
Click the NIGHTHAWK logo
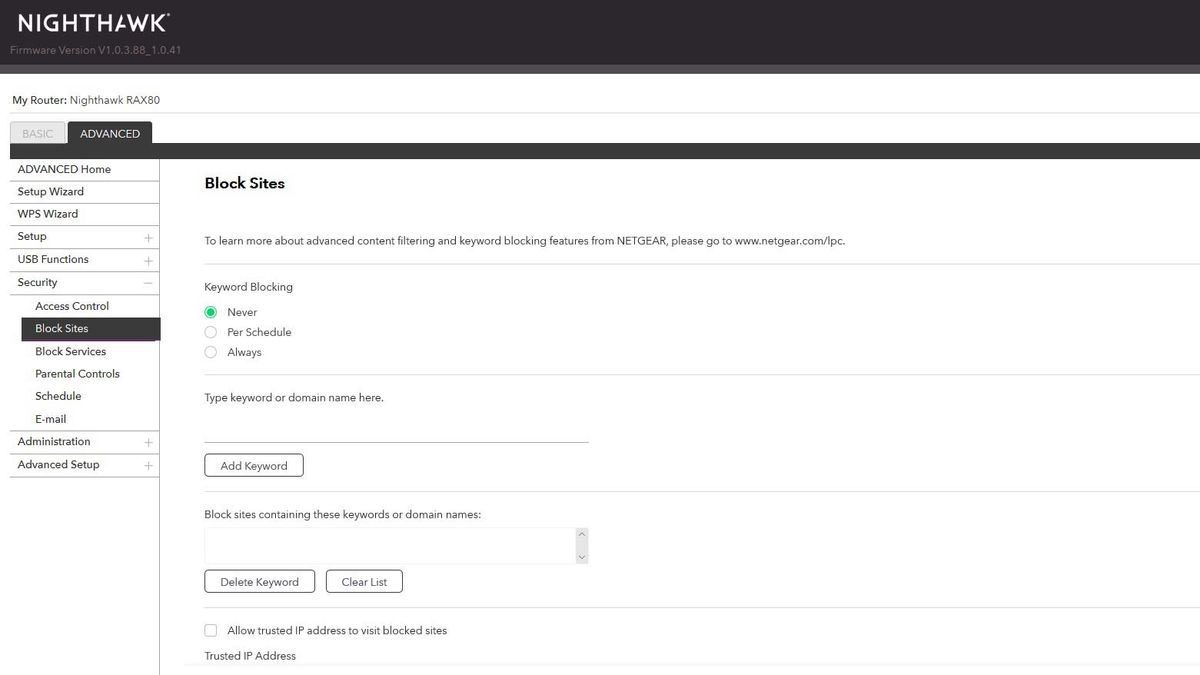(x=94, y=23)
